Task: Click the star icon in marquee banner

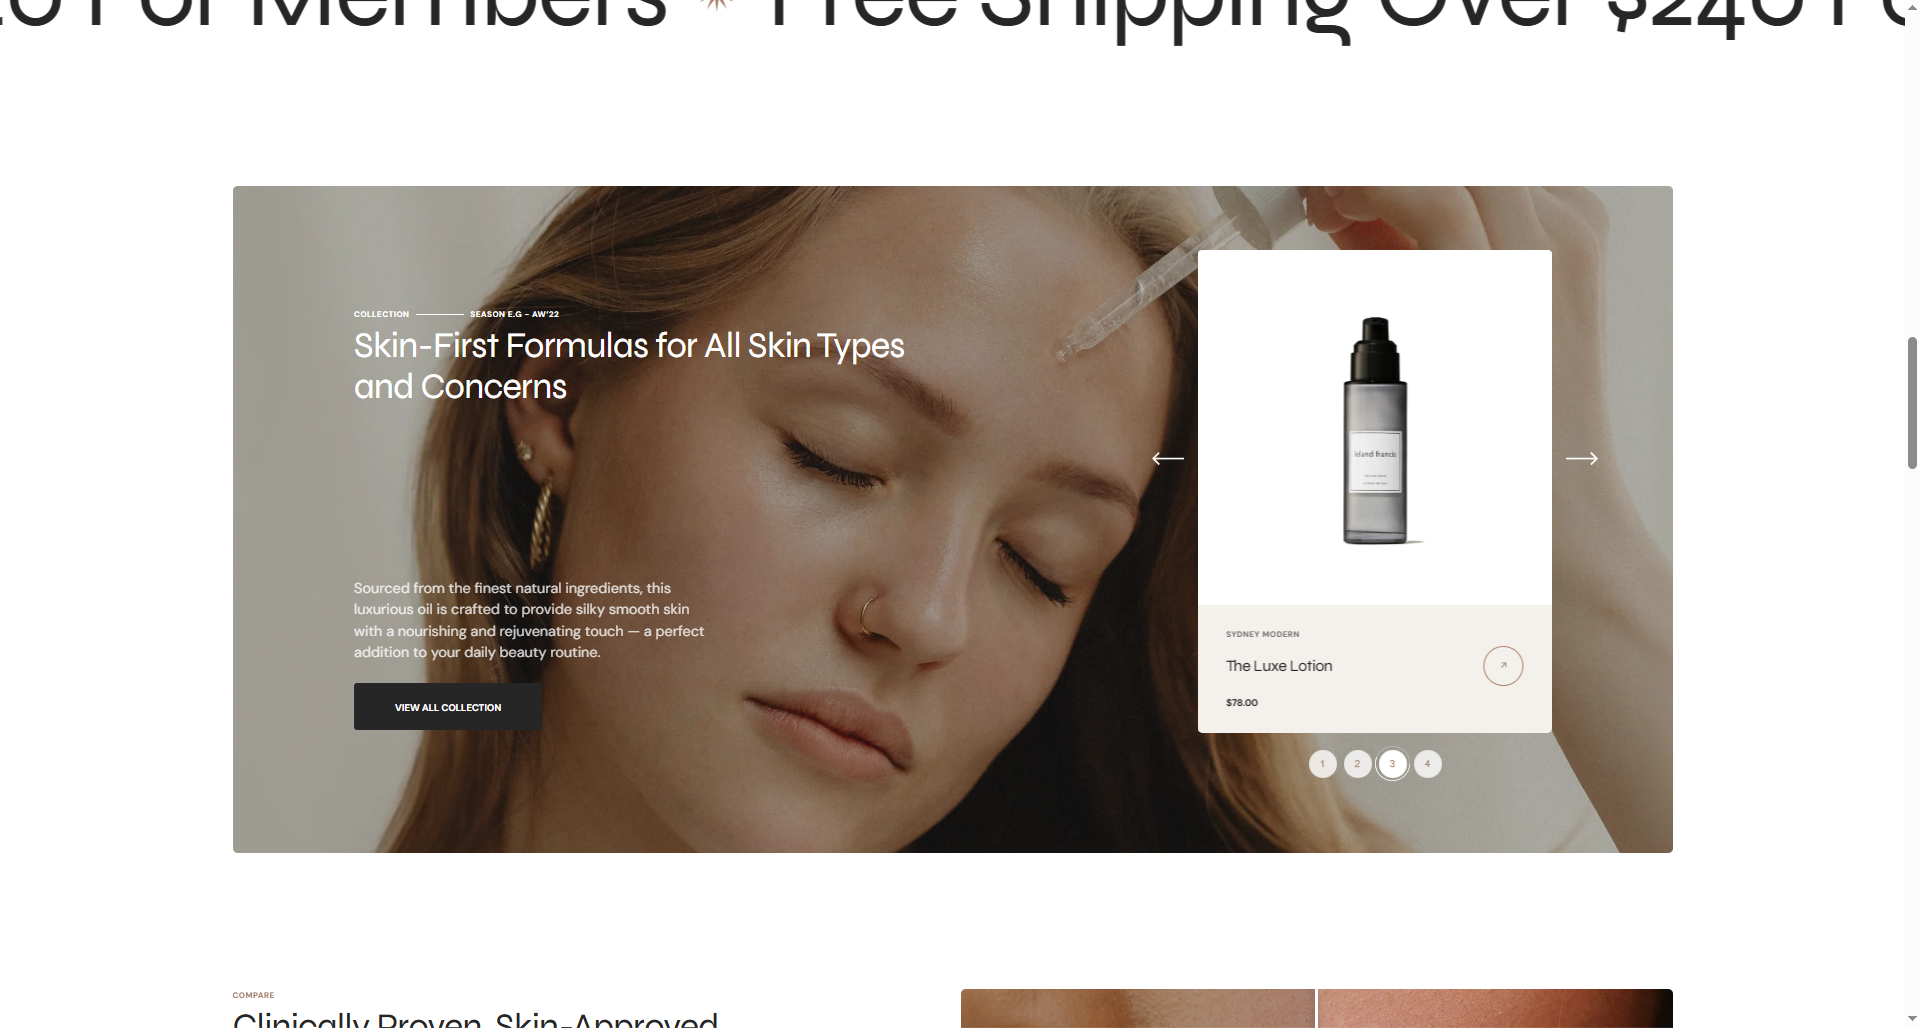Action: [715, 5]
